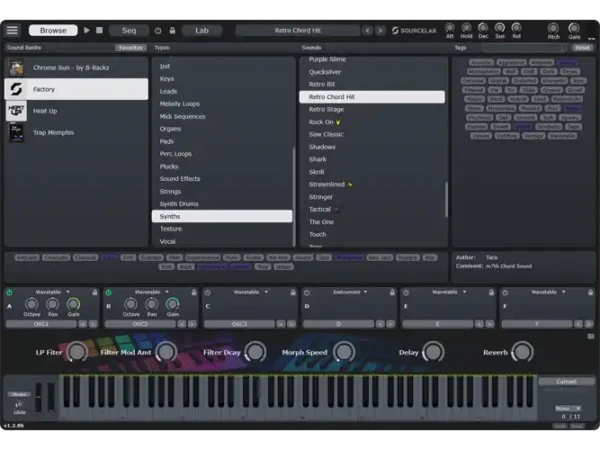Click the tag search field
This screenshot has width=600, height=450.
524,48
